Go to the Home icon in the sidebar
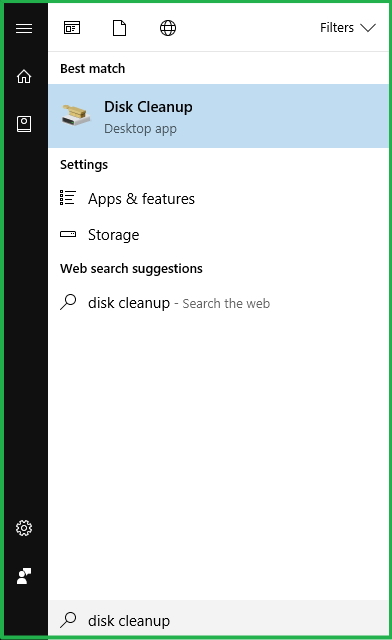This screenshot has width=392, height=640. 24,76
